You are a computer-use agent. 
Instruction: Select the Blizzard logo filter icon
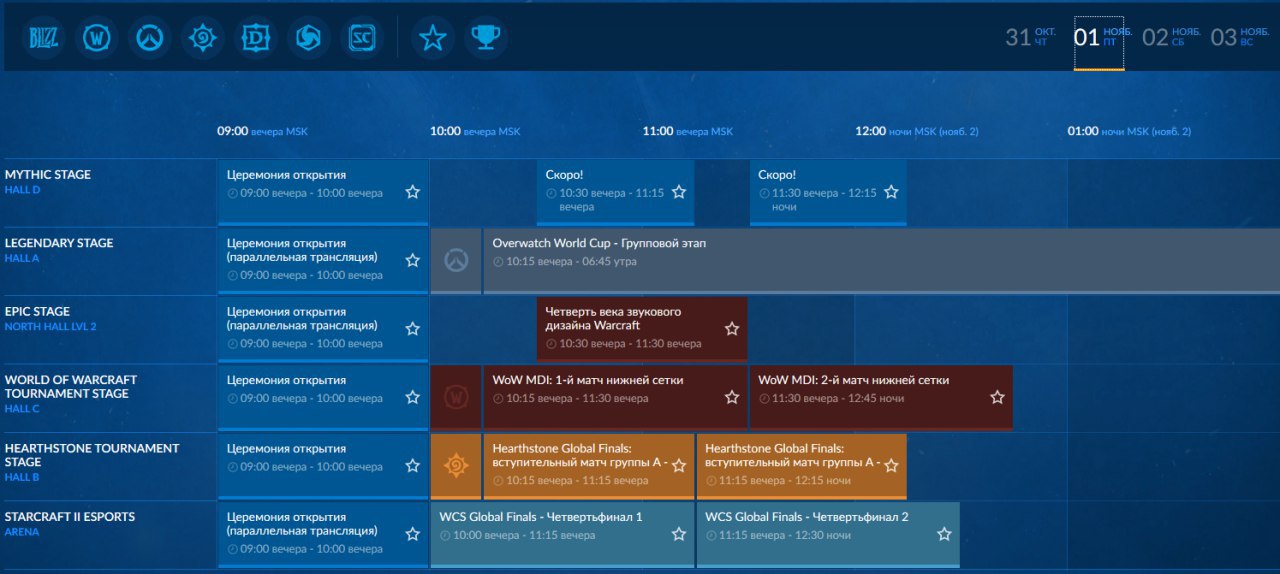(46, 38)
